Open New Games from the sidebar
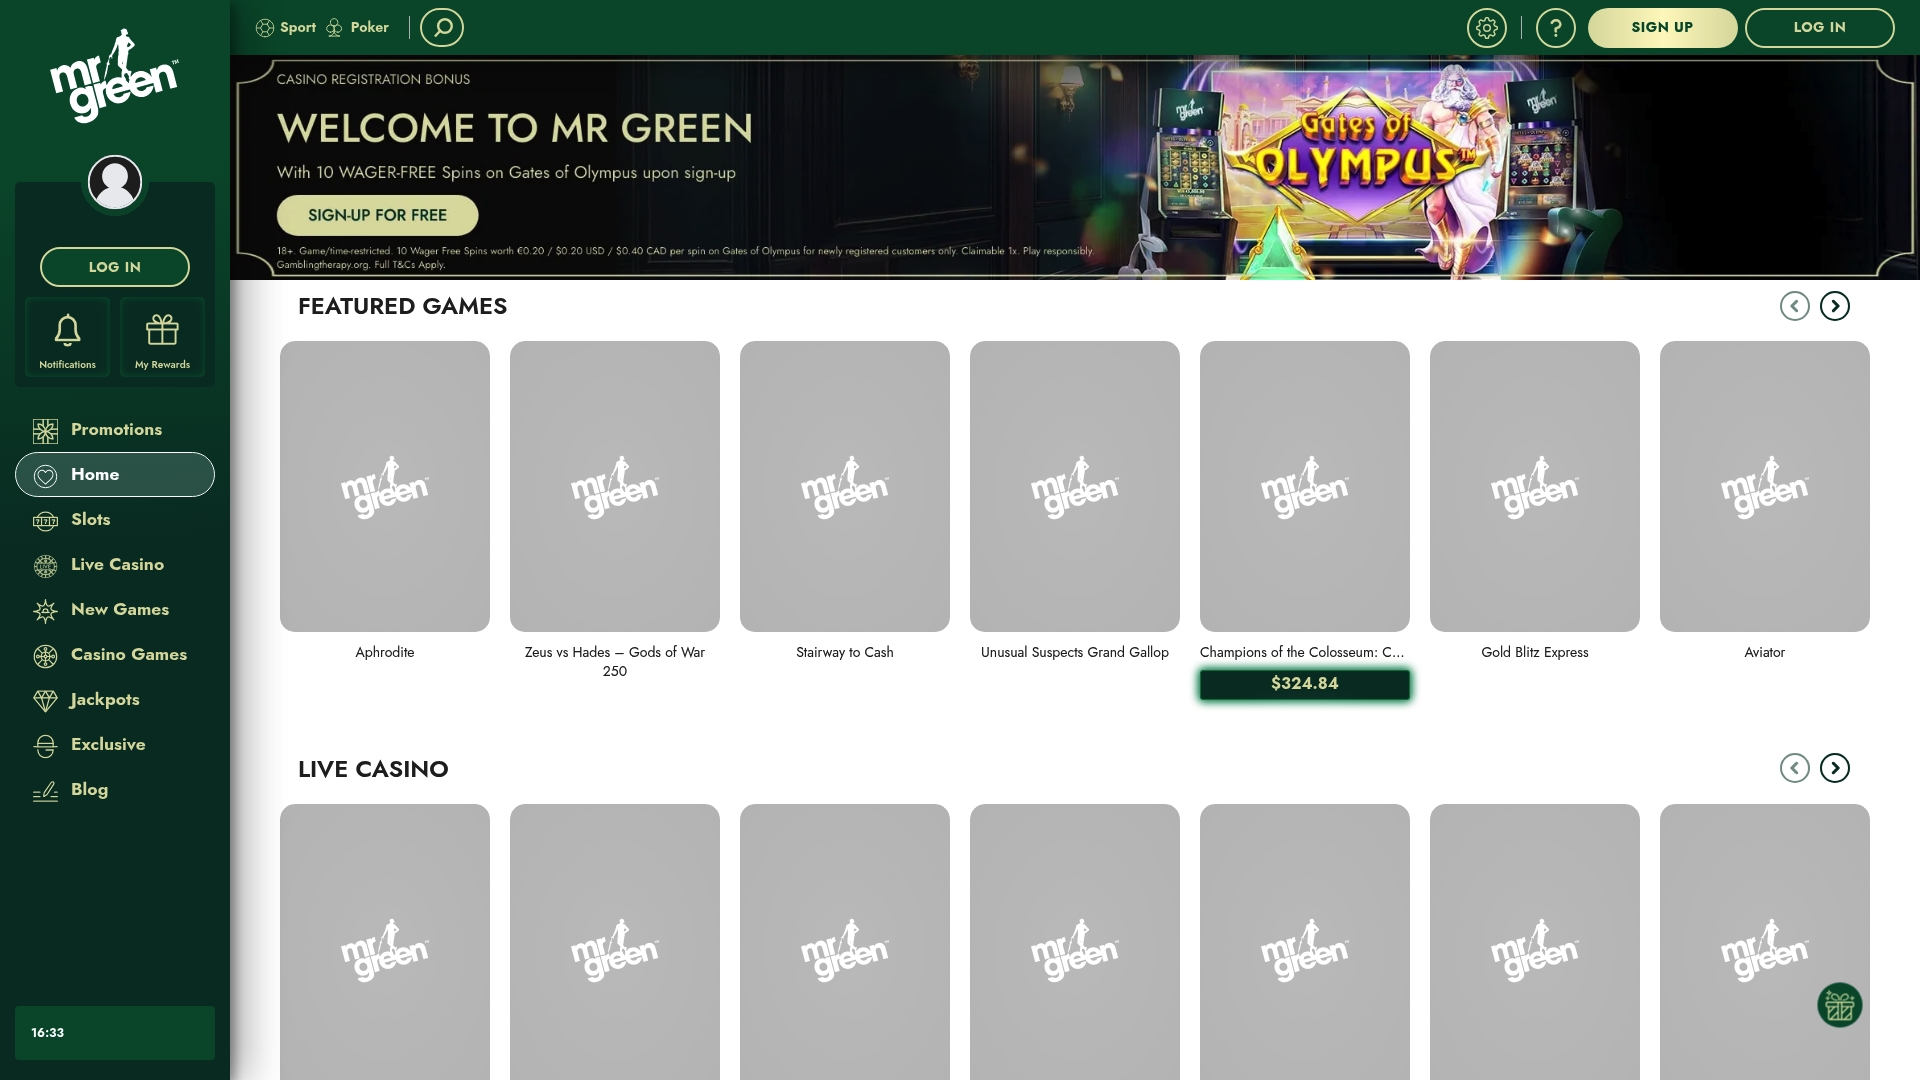The height and width of the screenshot is (1080, 1920). point(118,609)
